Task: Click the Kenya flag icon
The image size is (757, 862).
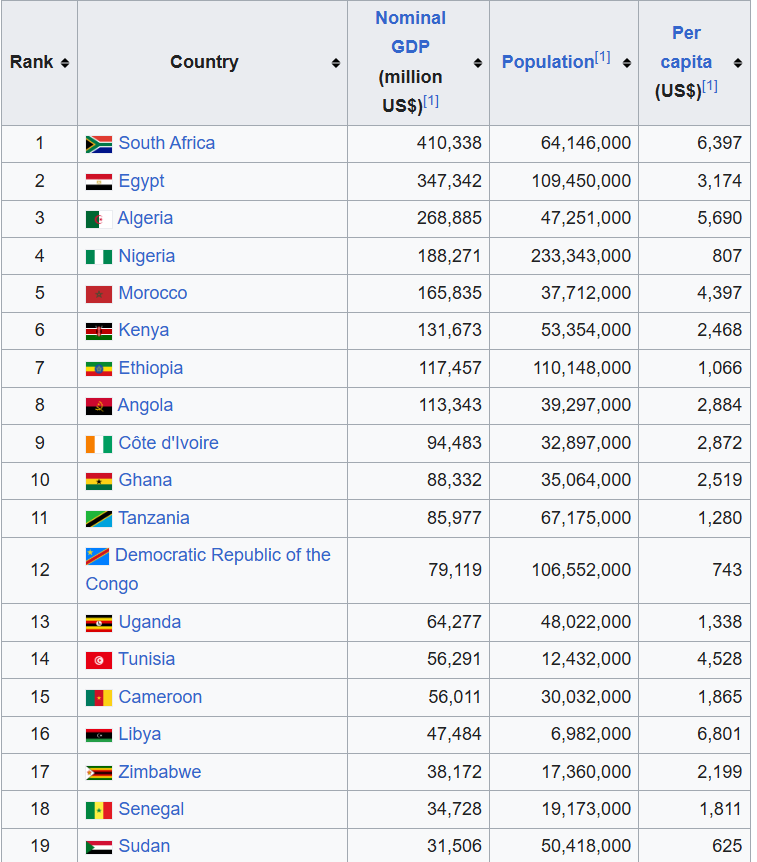Action: click(x=99, y=331)
